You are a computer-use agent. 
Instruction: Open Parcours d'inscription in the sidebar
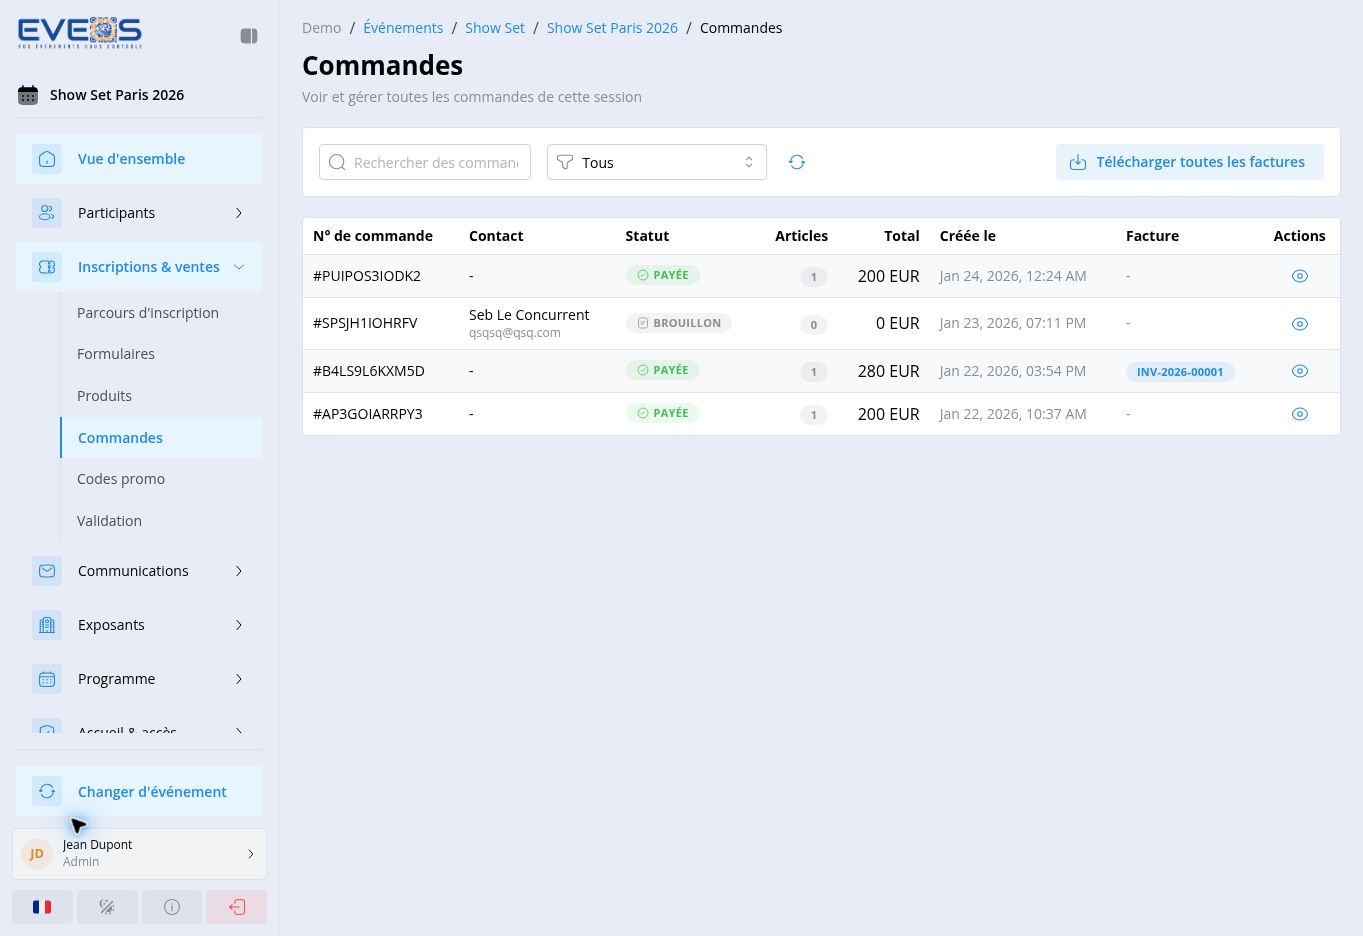162,313
